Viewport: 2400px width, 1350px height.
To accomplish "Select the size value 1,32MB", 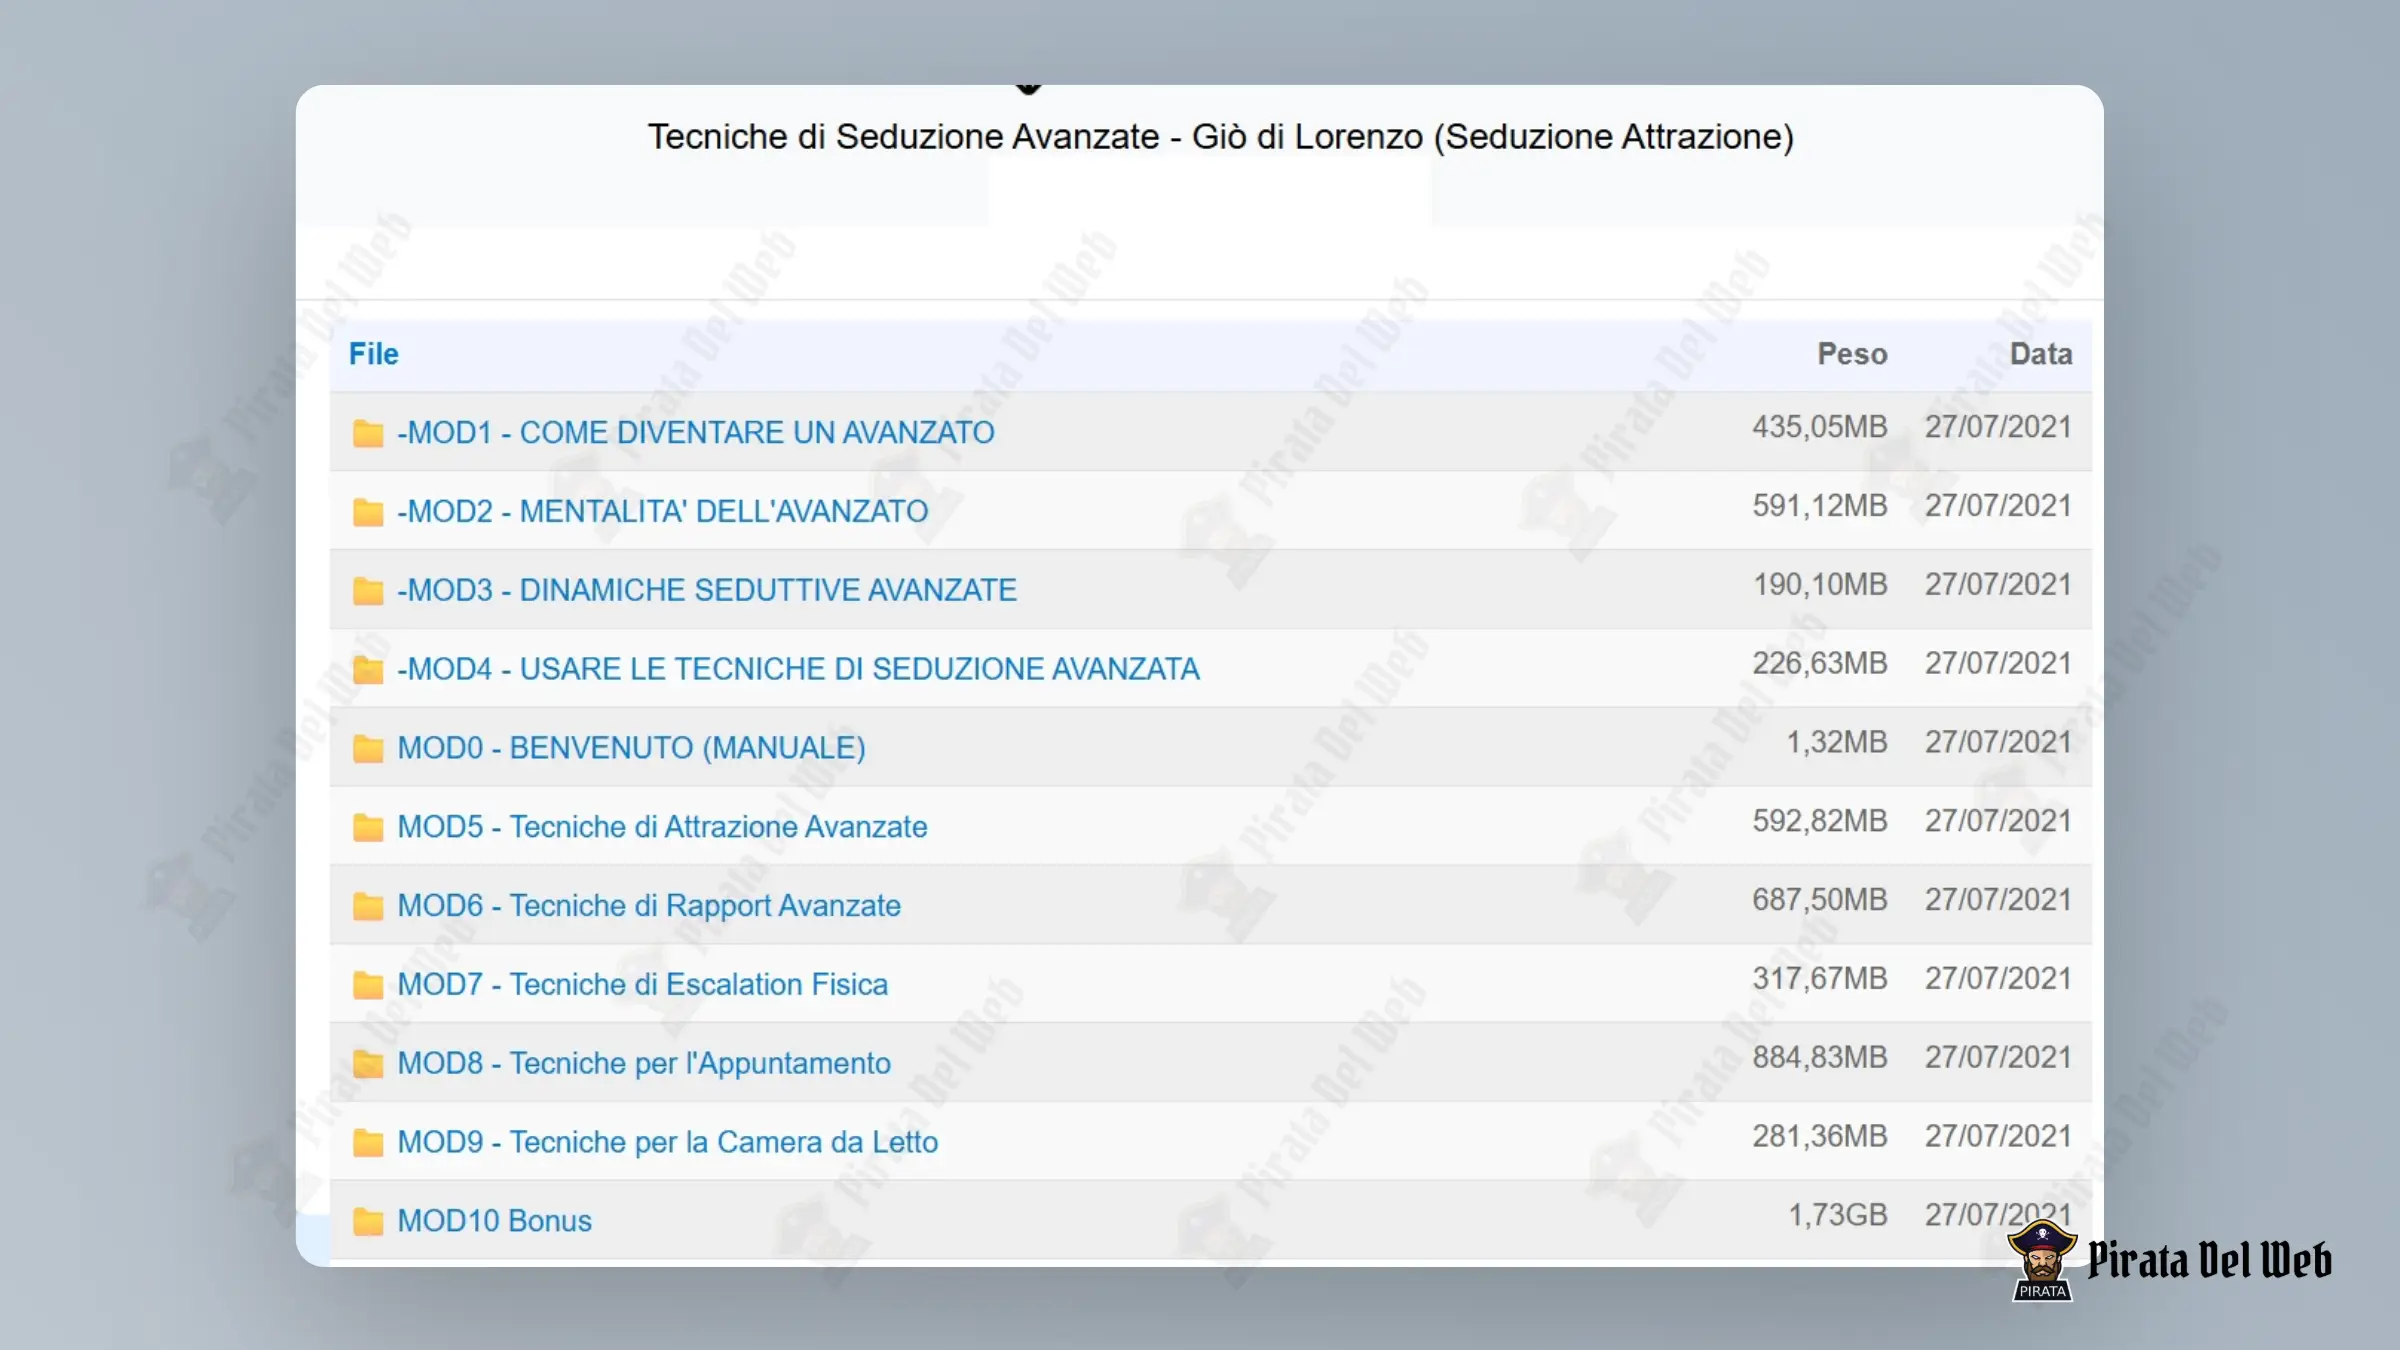I will point(1837,742).
